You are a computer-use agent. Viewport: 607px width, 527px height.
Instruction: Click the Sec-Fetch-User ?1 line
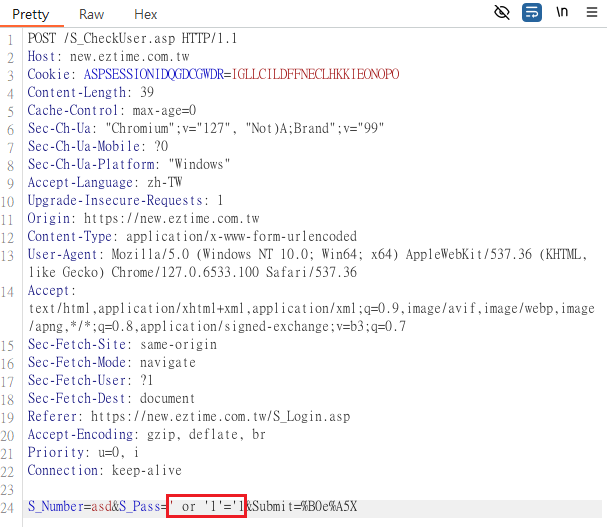[x=90, y=380]
